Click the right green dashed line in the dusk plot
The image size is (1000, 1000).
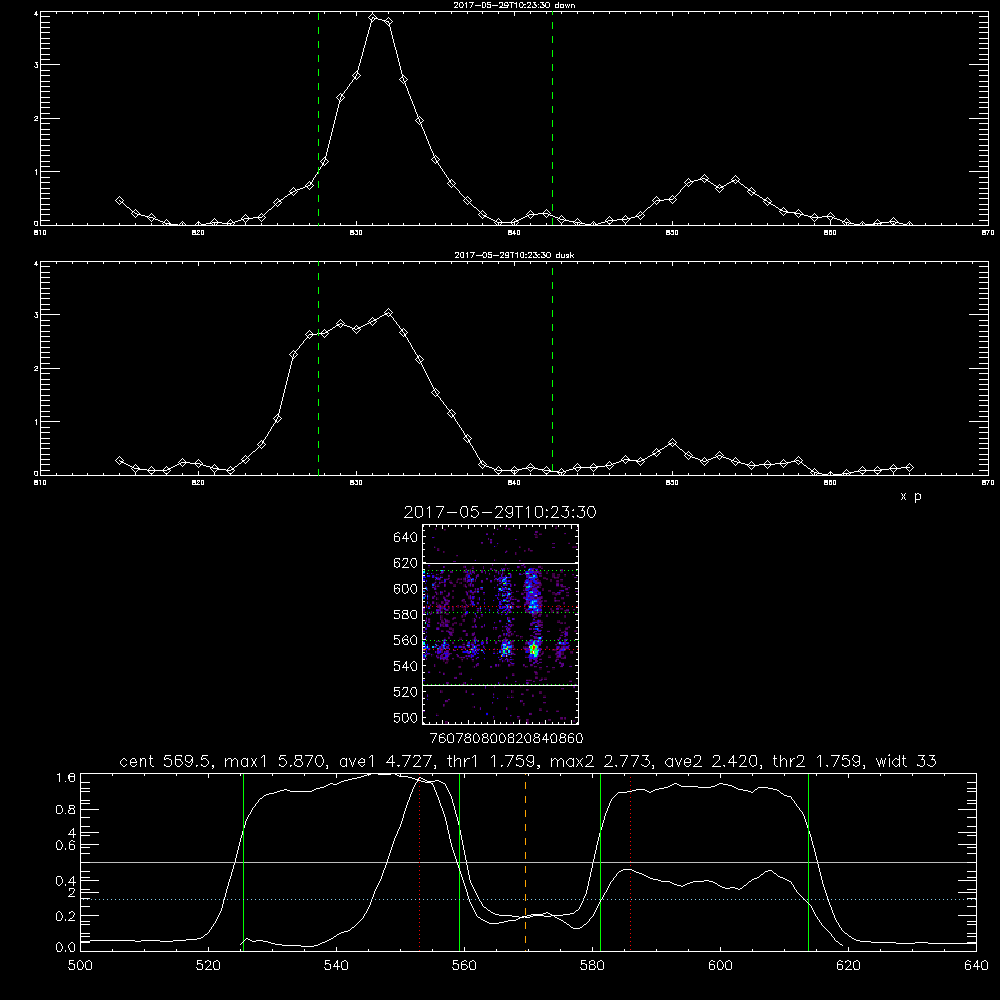click(552, 368)
